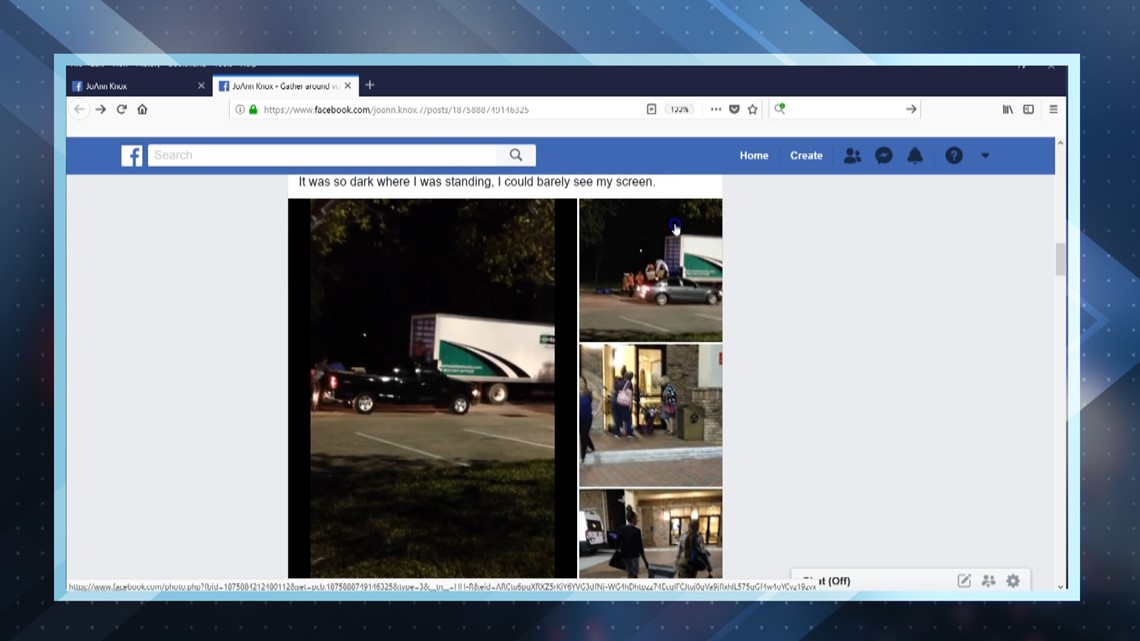Viewport: 1140px width, 641px height.
Task: Switch to the first JoAnn Knox tab
Action: tap(130, 85)
